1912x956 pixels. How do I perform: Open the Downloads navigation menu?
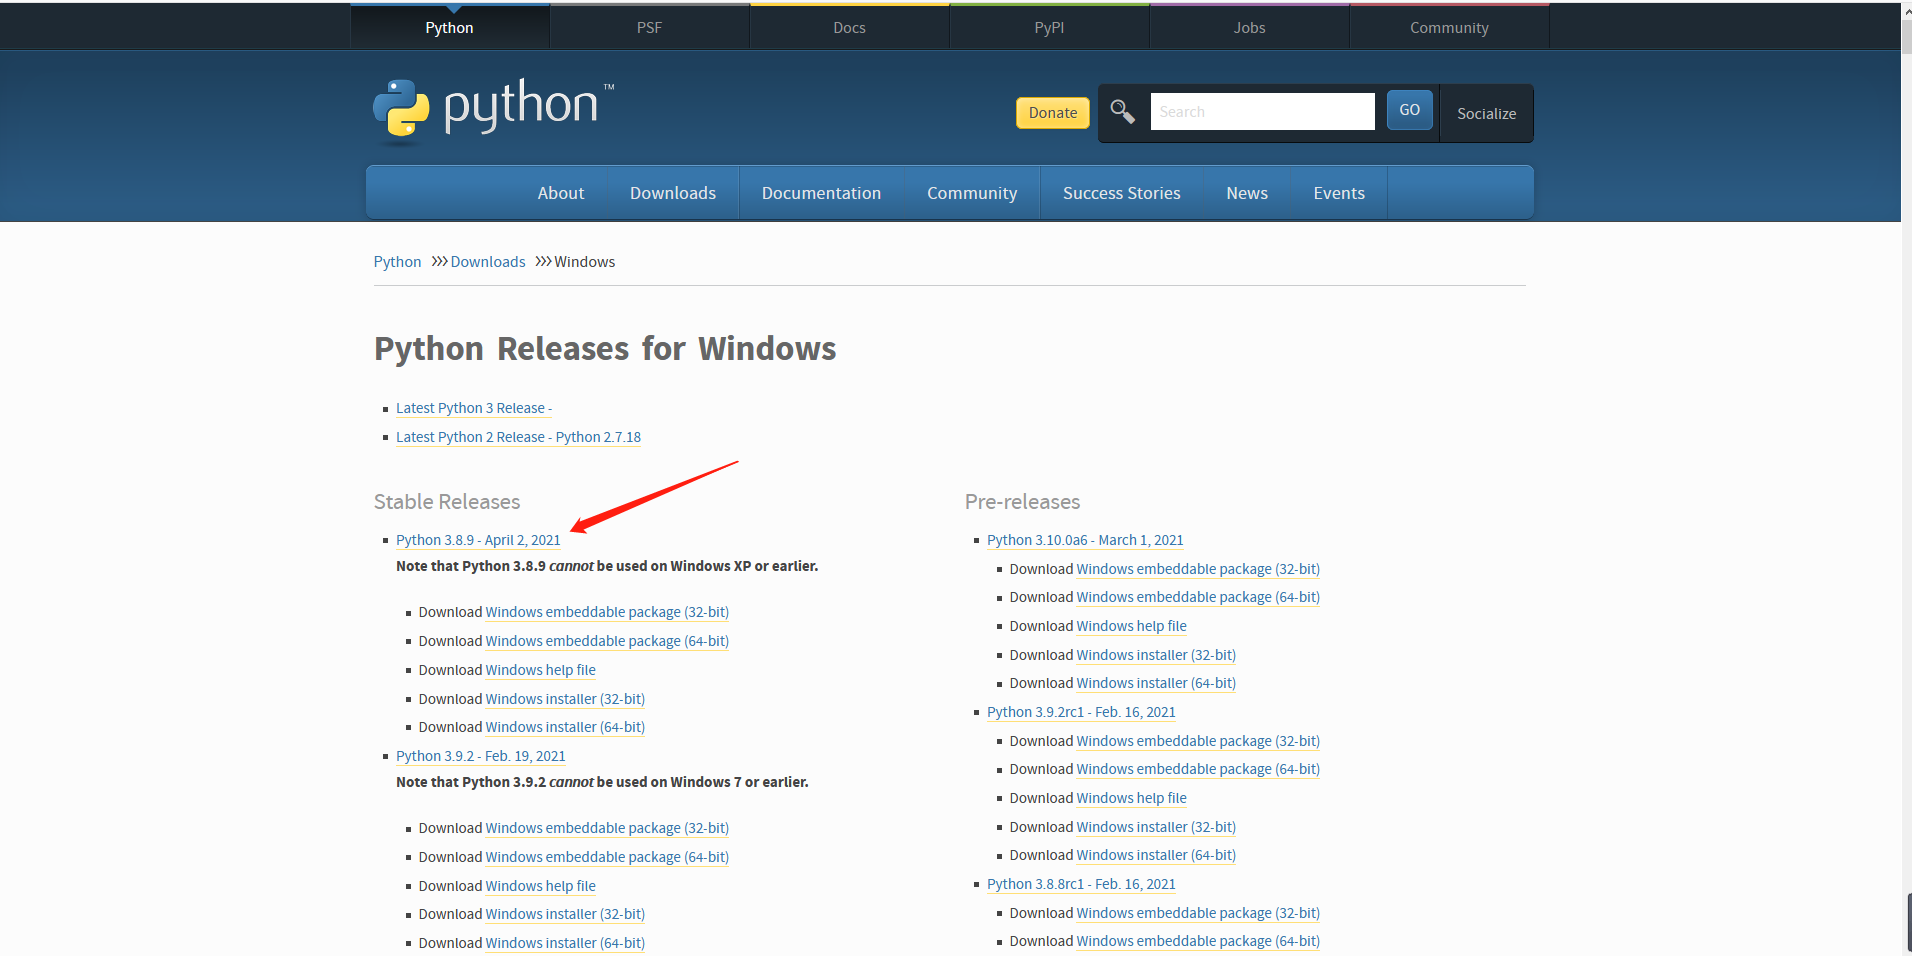673,193
